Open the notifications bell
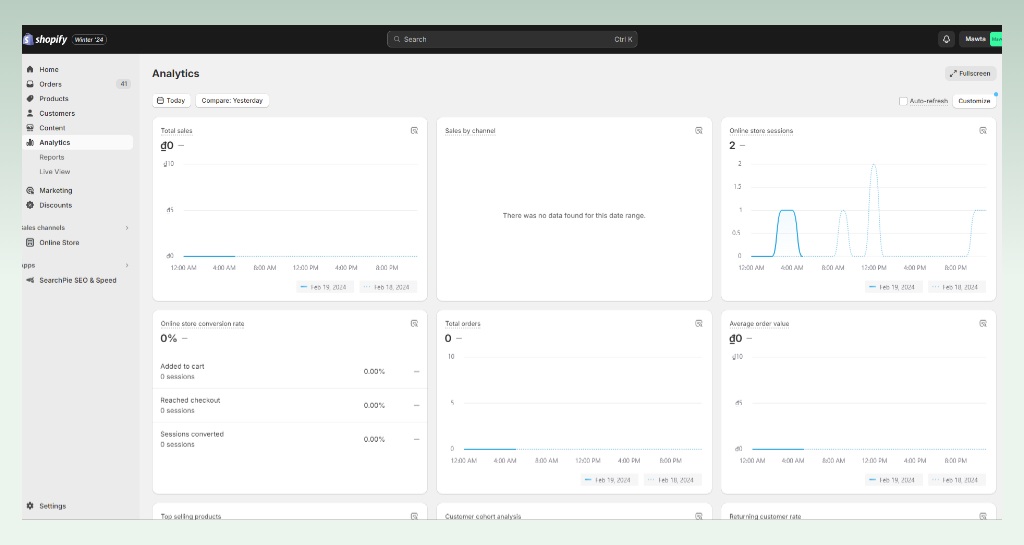Image resolution: width=1024 pixels, height=545 pixels. coord(946,39)
